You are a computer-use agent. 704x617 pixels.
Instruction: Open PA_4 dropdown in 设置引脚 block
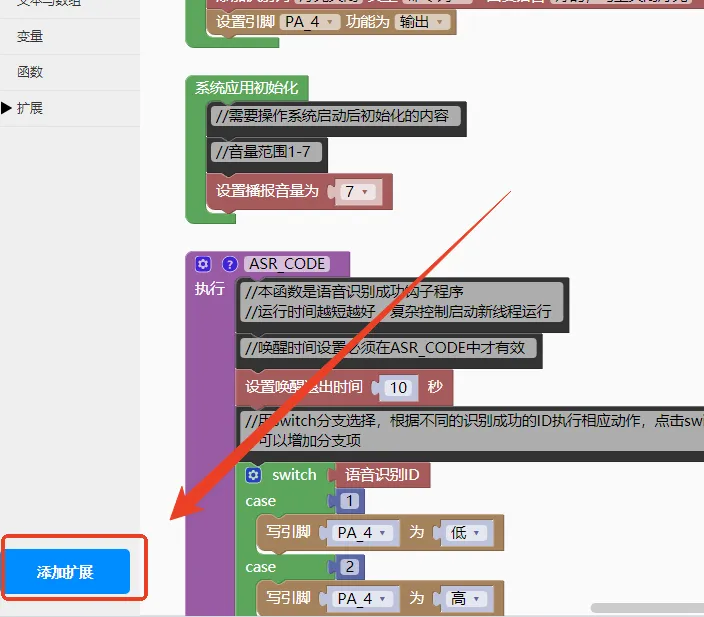click(310, 21)
